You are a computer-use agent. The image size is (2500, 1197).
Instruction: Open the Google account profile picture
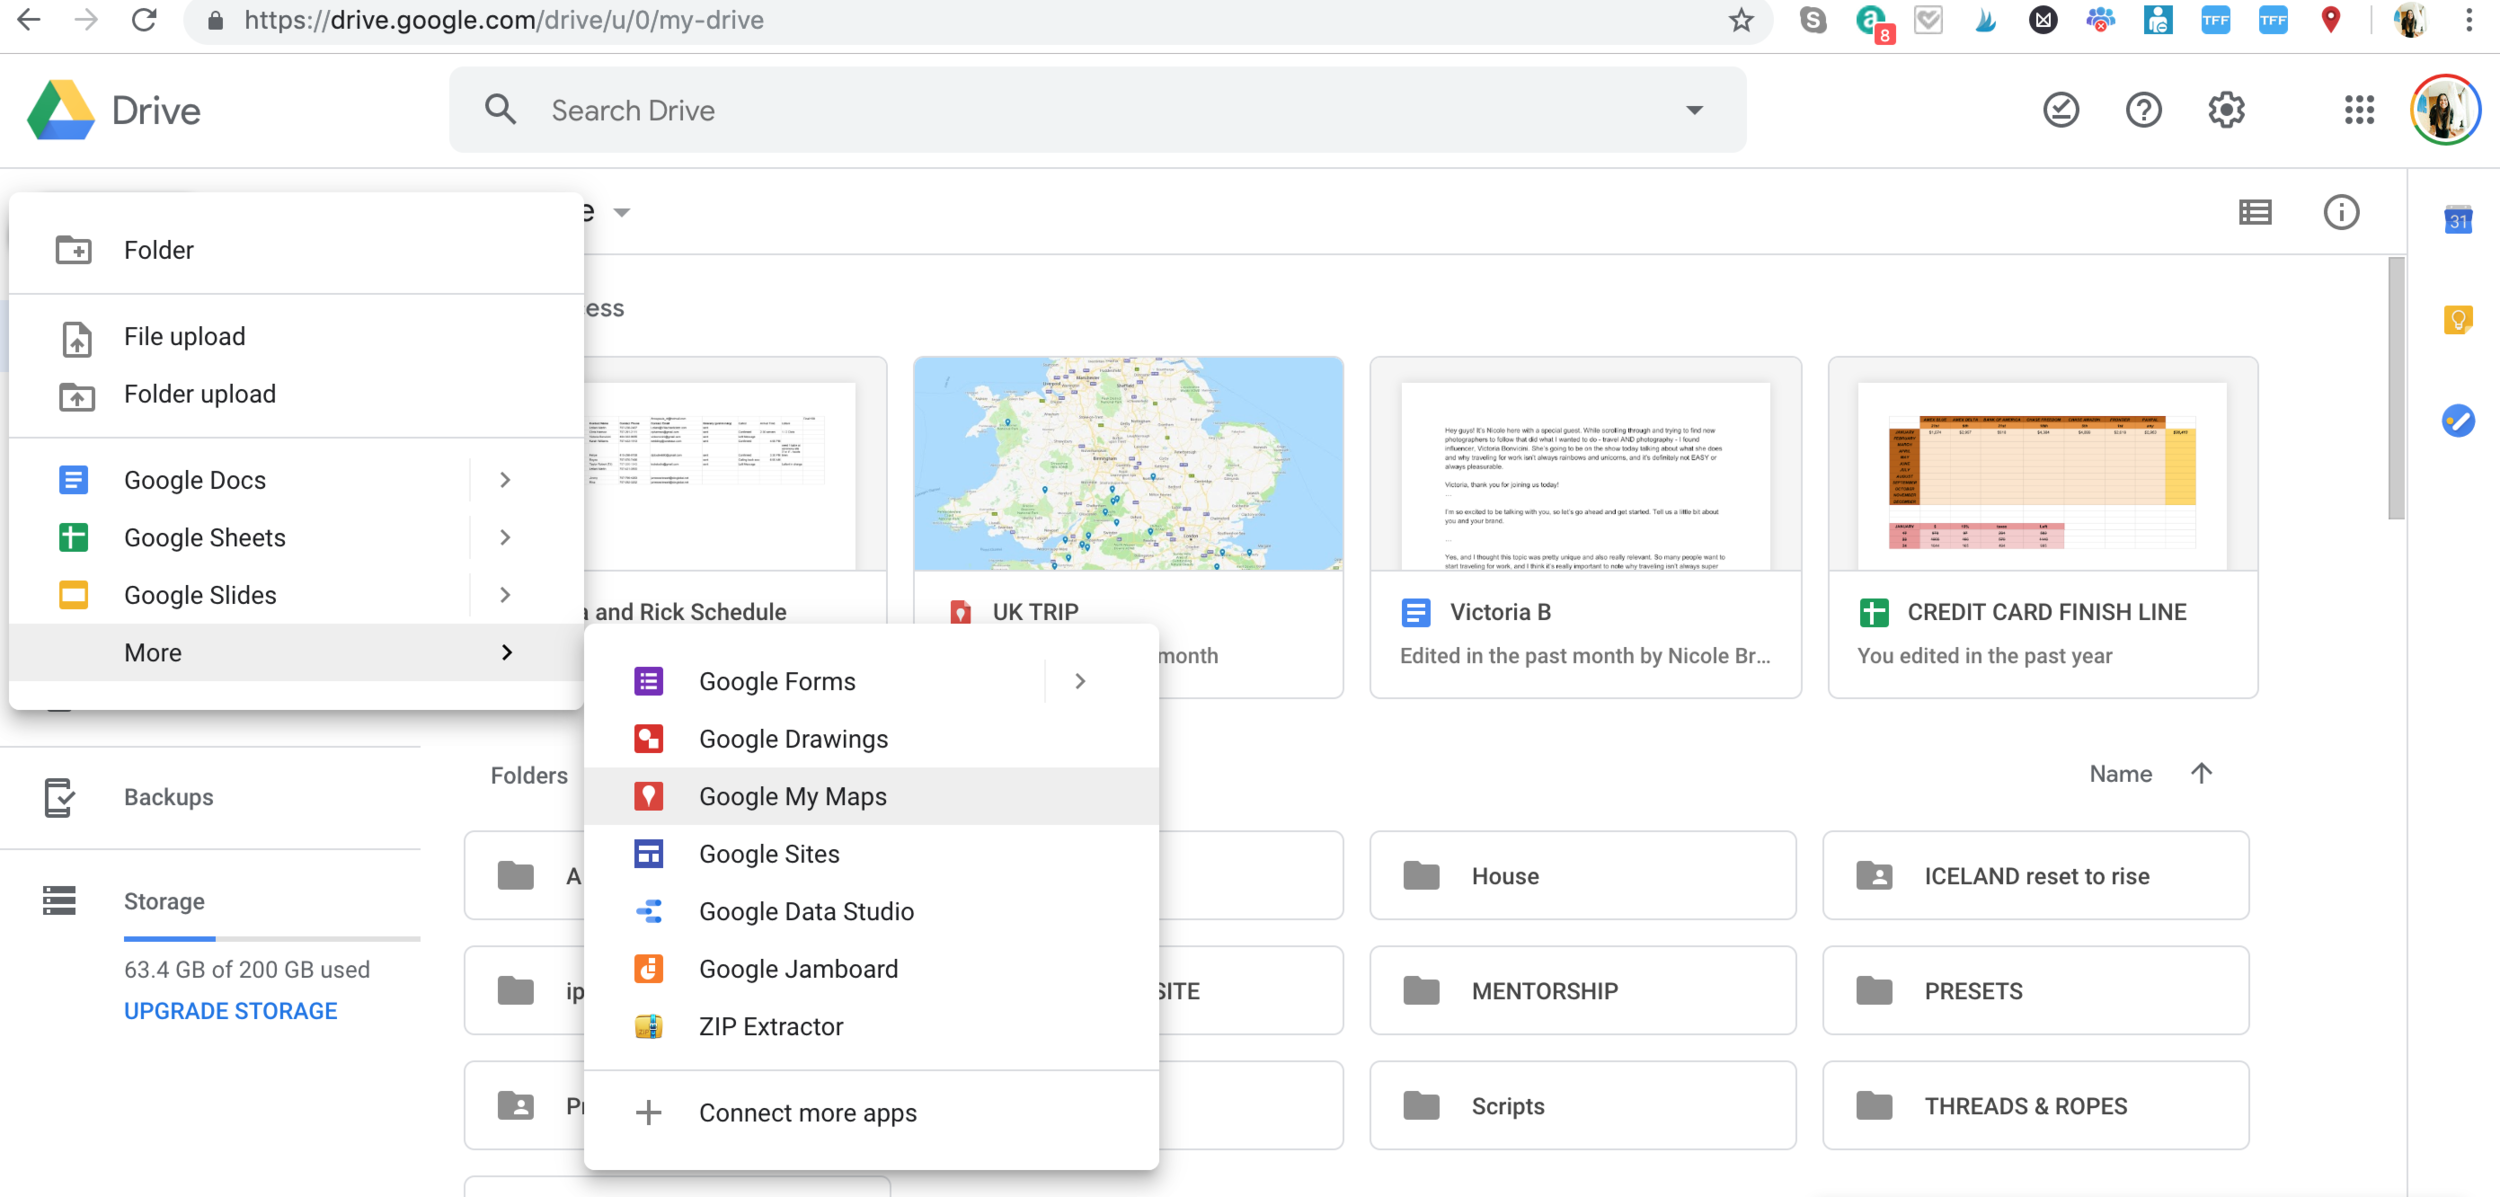(x=2445, y=110)
